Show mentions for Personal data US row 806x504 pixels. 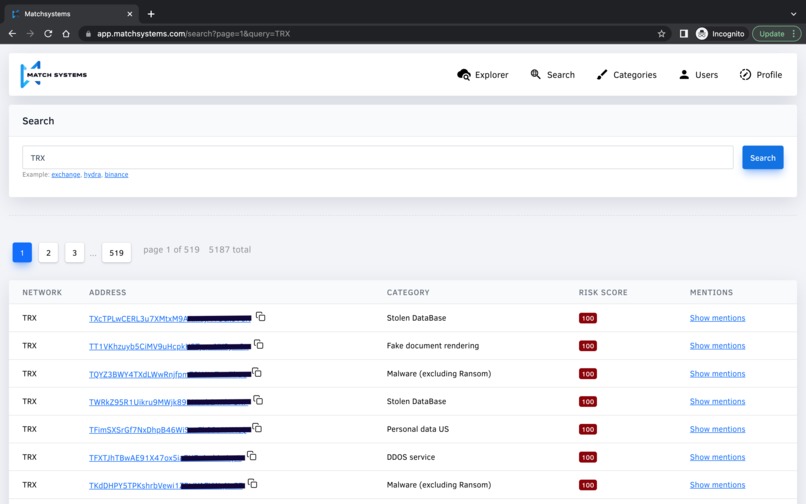pos(717,429)
